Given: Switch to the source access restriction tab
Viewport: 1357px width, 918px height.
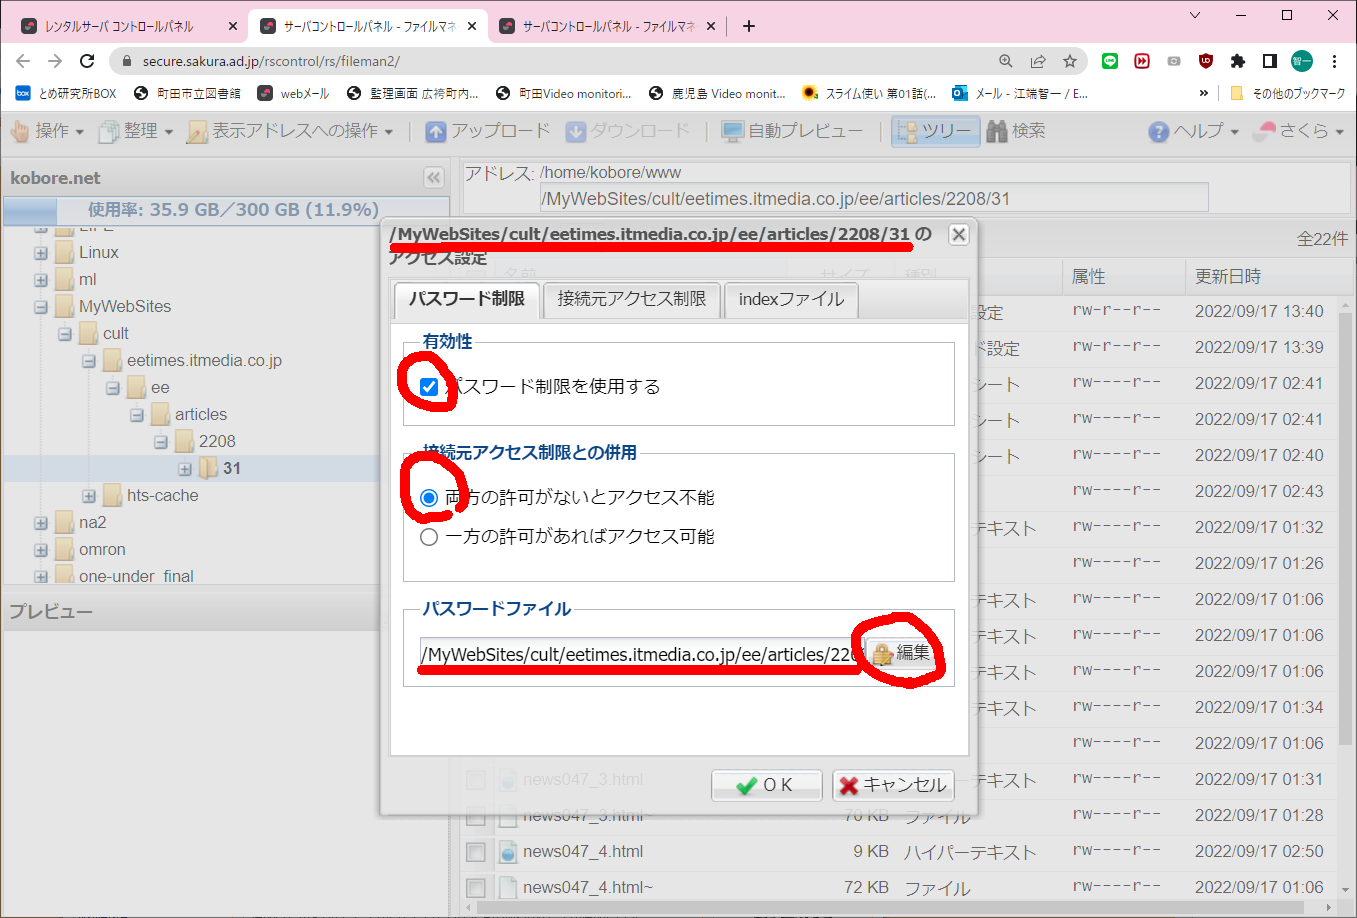Looking at the screenshot, I should click(x=631, y=299).
